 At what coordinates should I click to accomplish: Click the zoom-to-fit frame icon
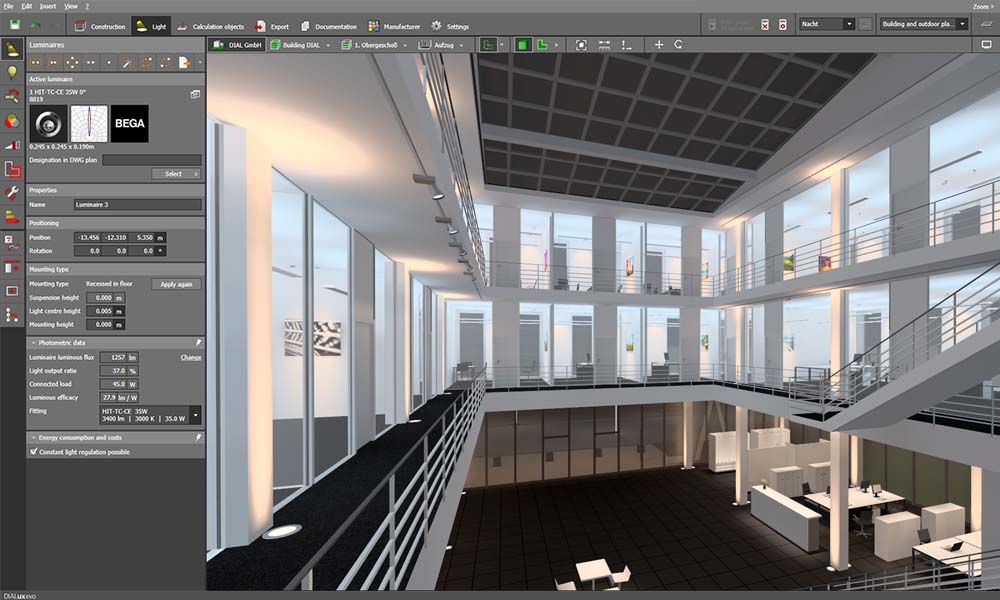click(582, 45)
